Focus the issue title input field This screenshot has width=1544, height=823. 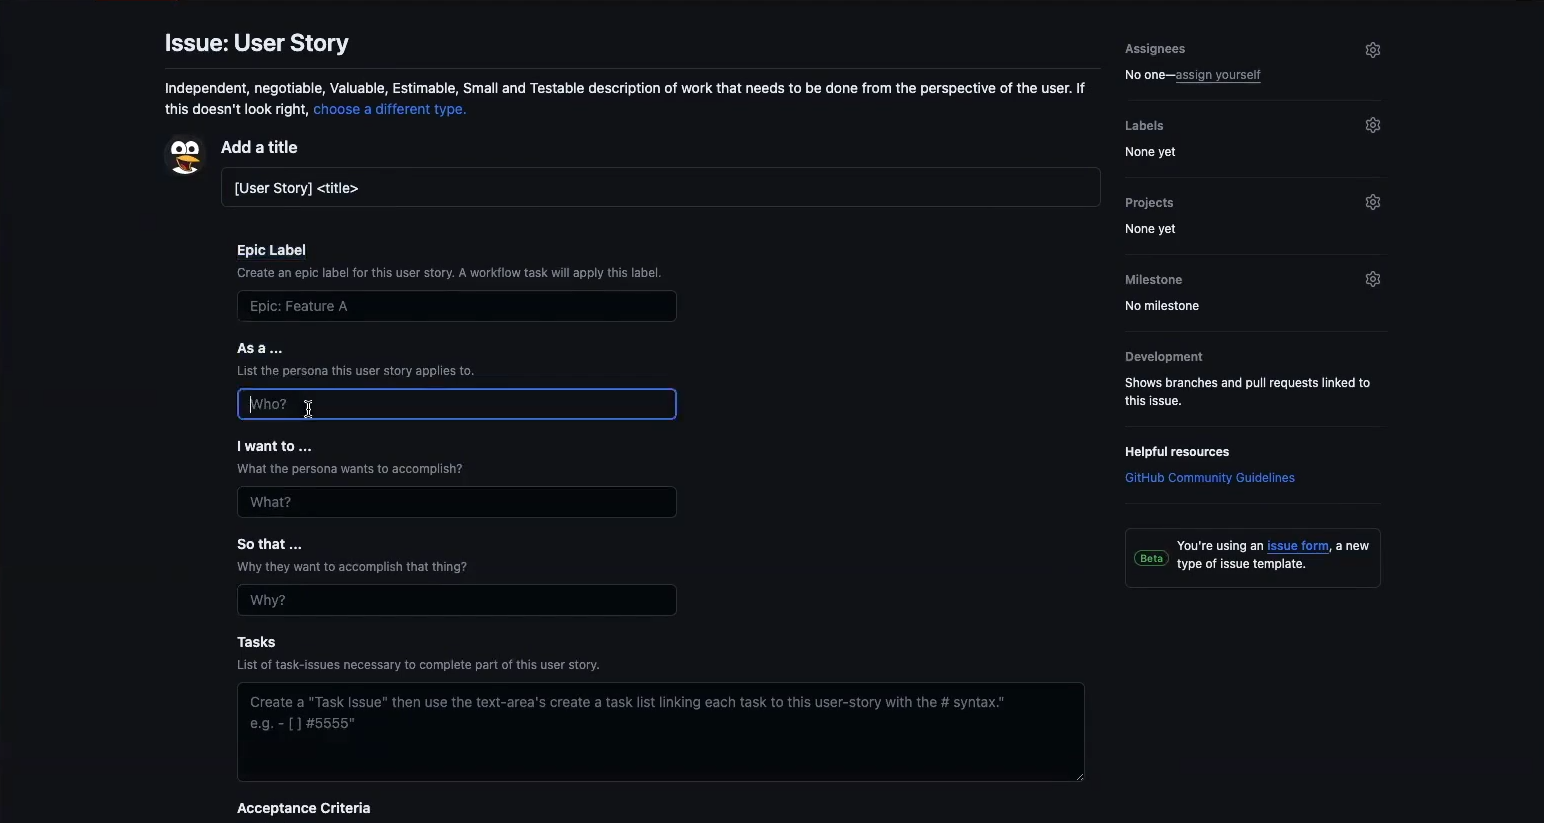click(660, 188)
